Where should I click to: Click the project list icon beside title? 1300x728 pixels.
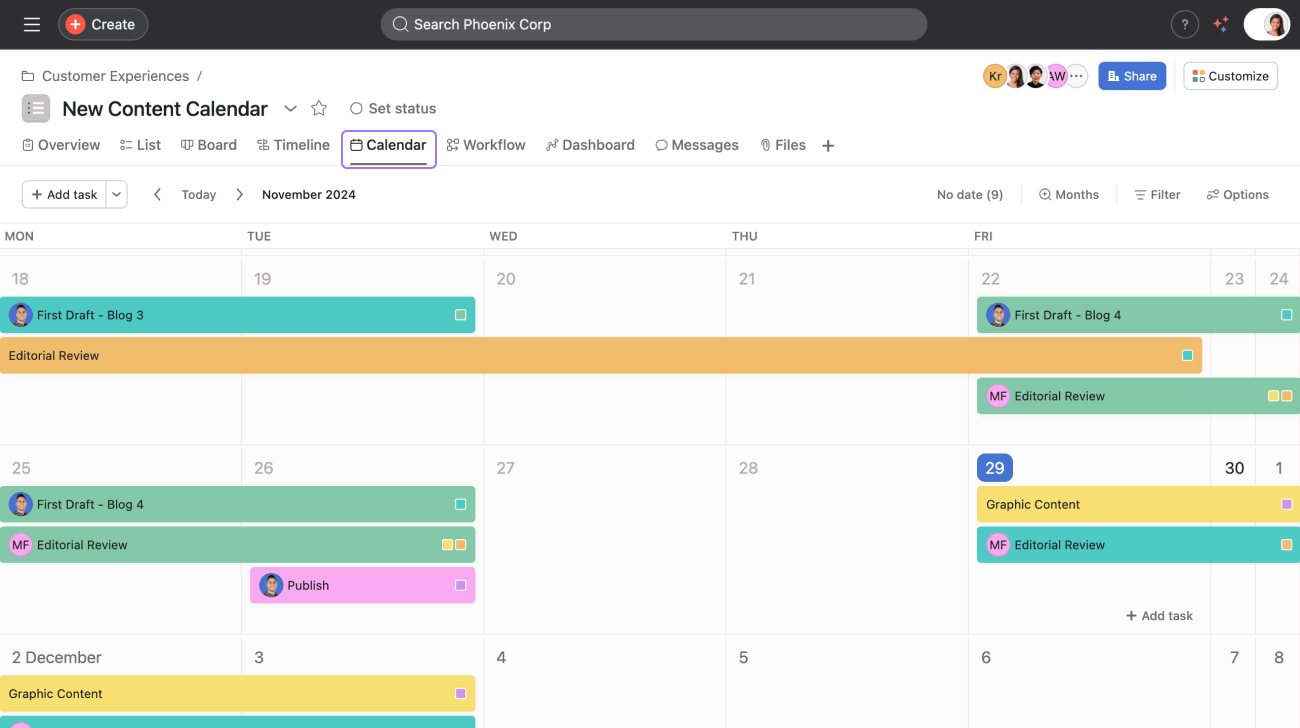point(36,108)
